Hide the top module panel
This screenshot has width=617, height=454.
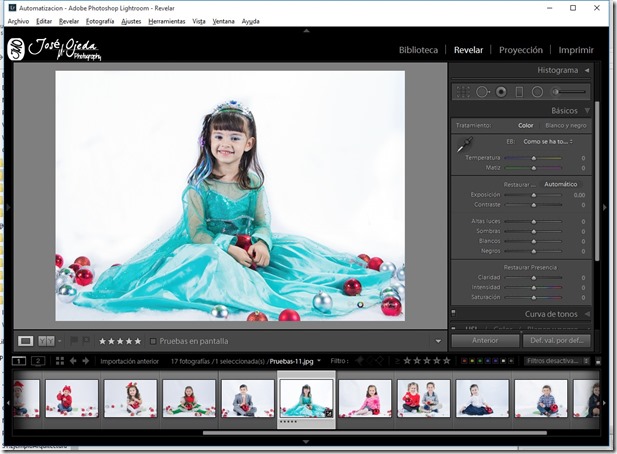[x=306, y=31]
